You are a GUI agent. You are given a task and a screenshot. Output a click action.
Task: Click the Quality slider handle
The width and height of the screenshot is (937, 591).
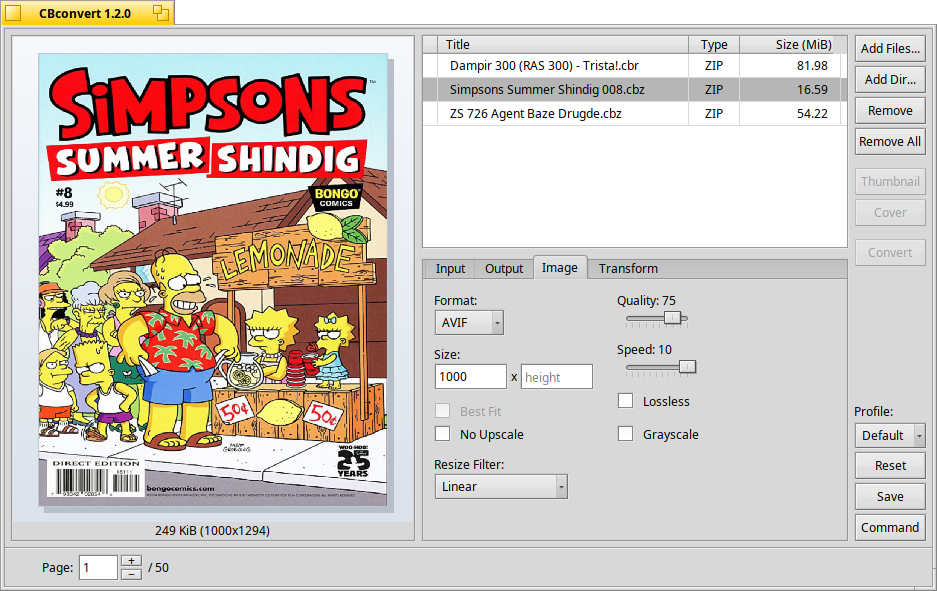point(672,317)
